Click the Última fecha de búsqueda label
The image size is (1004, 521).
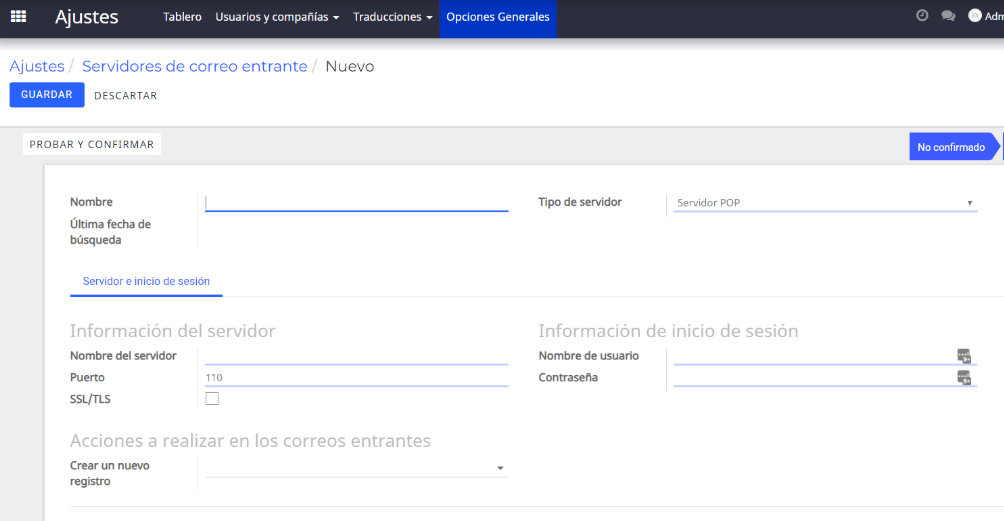pos(110,232)
